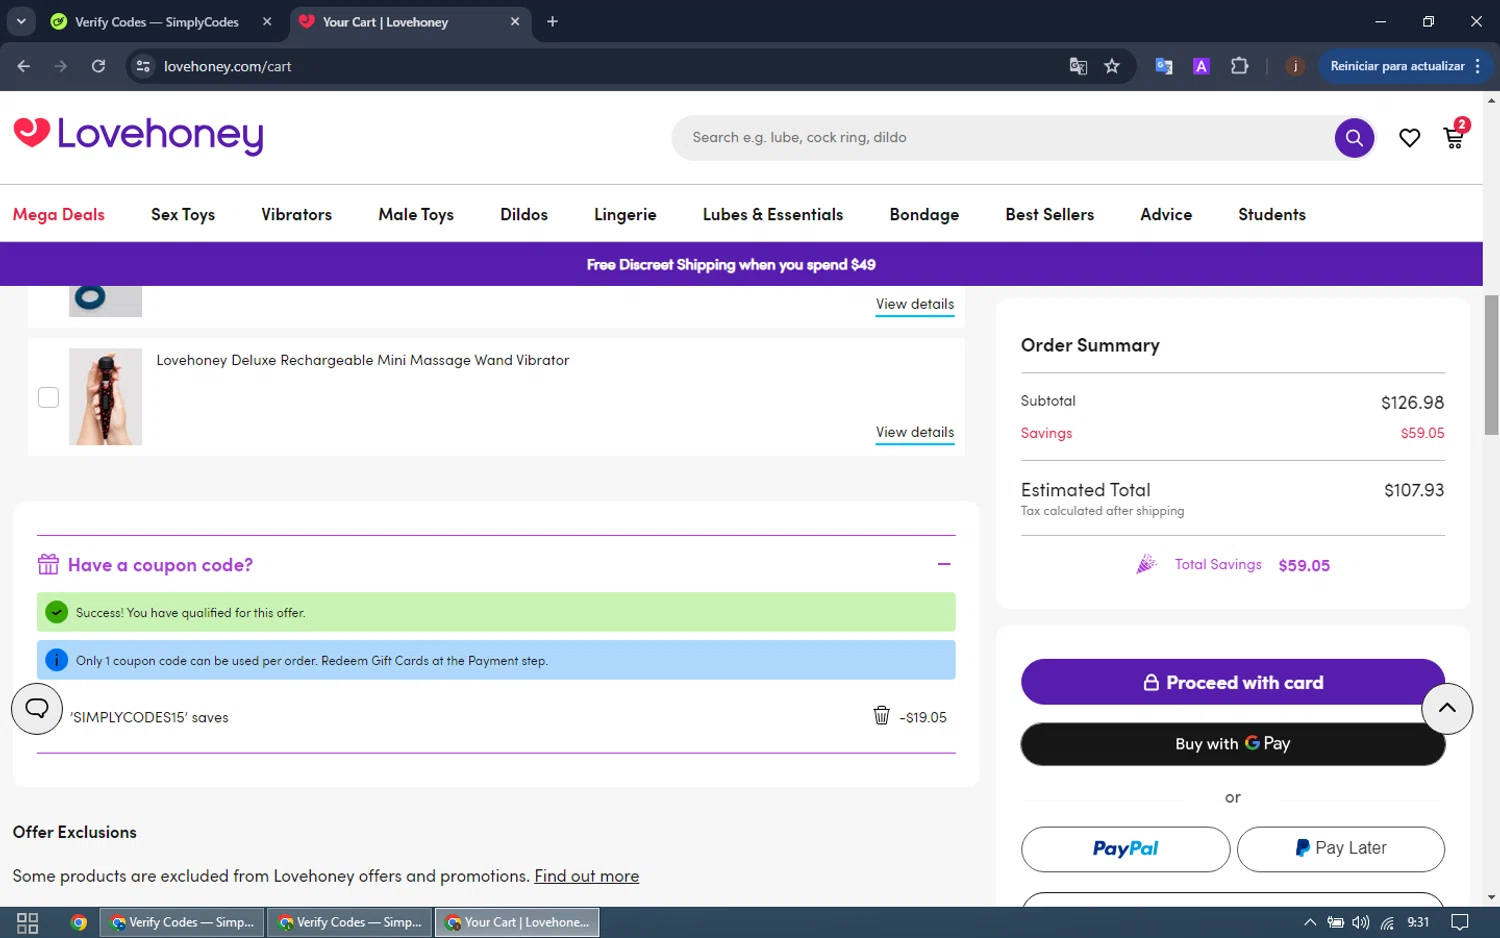Viewport: 1500px width, 938px height.
Task: Click the purple search magnifier button
Action: pos(1354,138)
